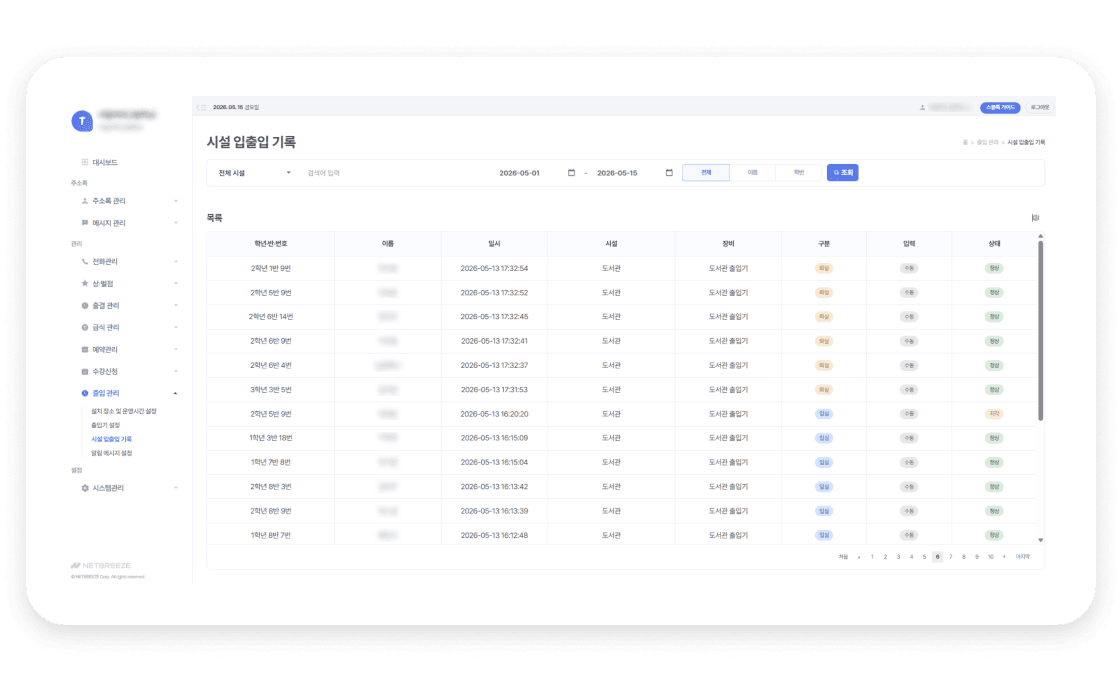Click the 예약관리 calendar icon
The width and height of the screenshot is (1120, 680).
(85, 349)
